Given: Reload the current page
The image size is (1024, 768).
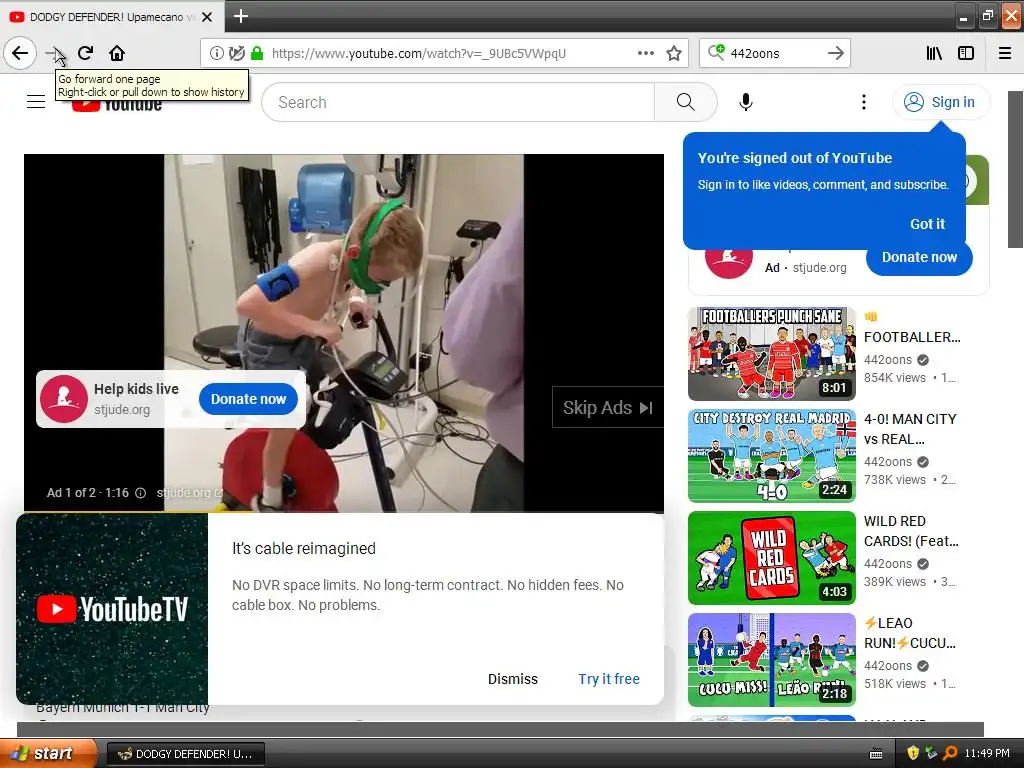Looking at the screenshot, I should click(x=86, y=53).
